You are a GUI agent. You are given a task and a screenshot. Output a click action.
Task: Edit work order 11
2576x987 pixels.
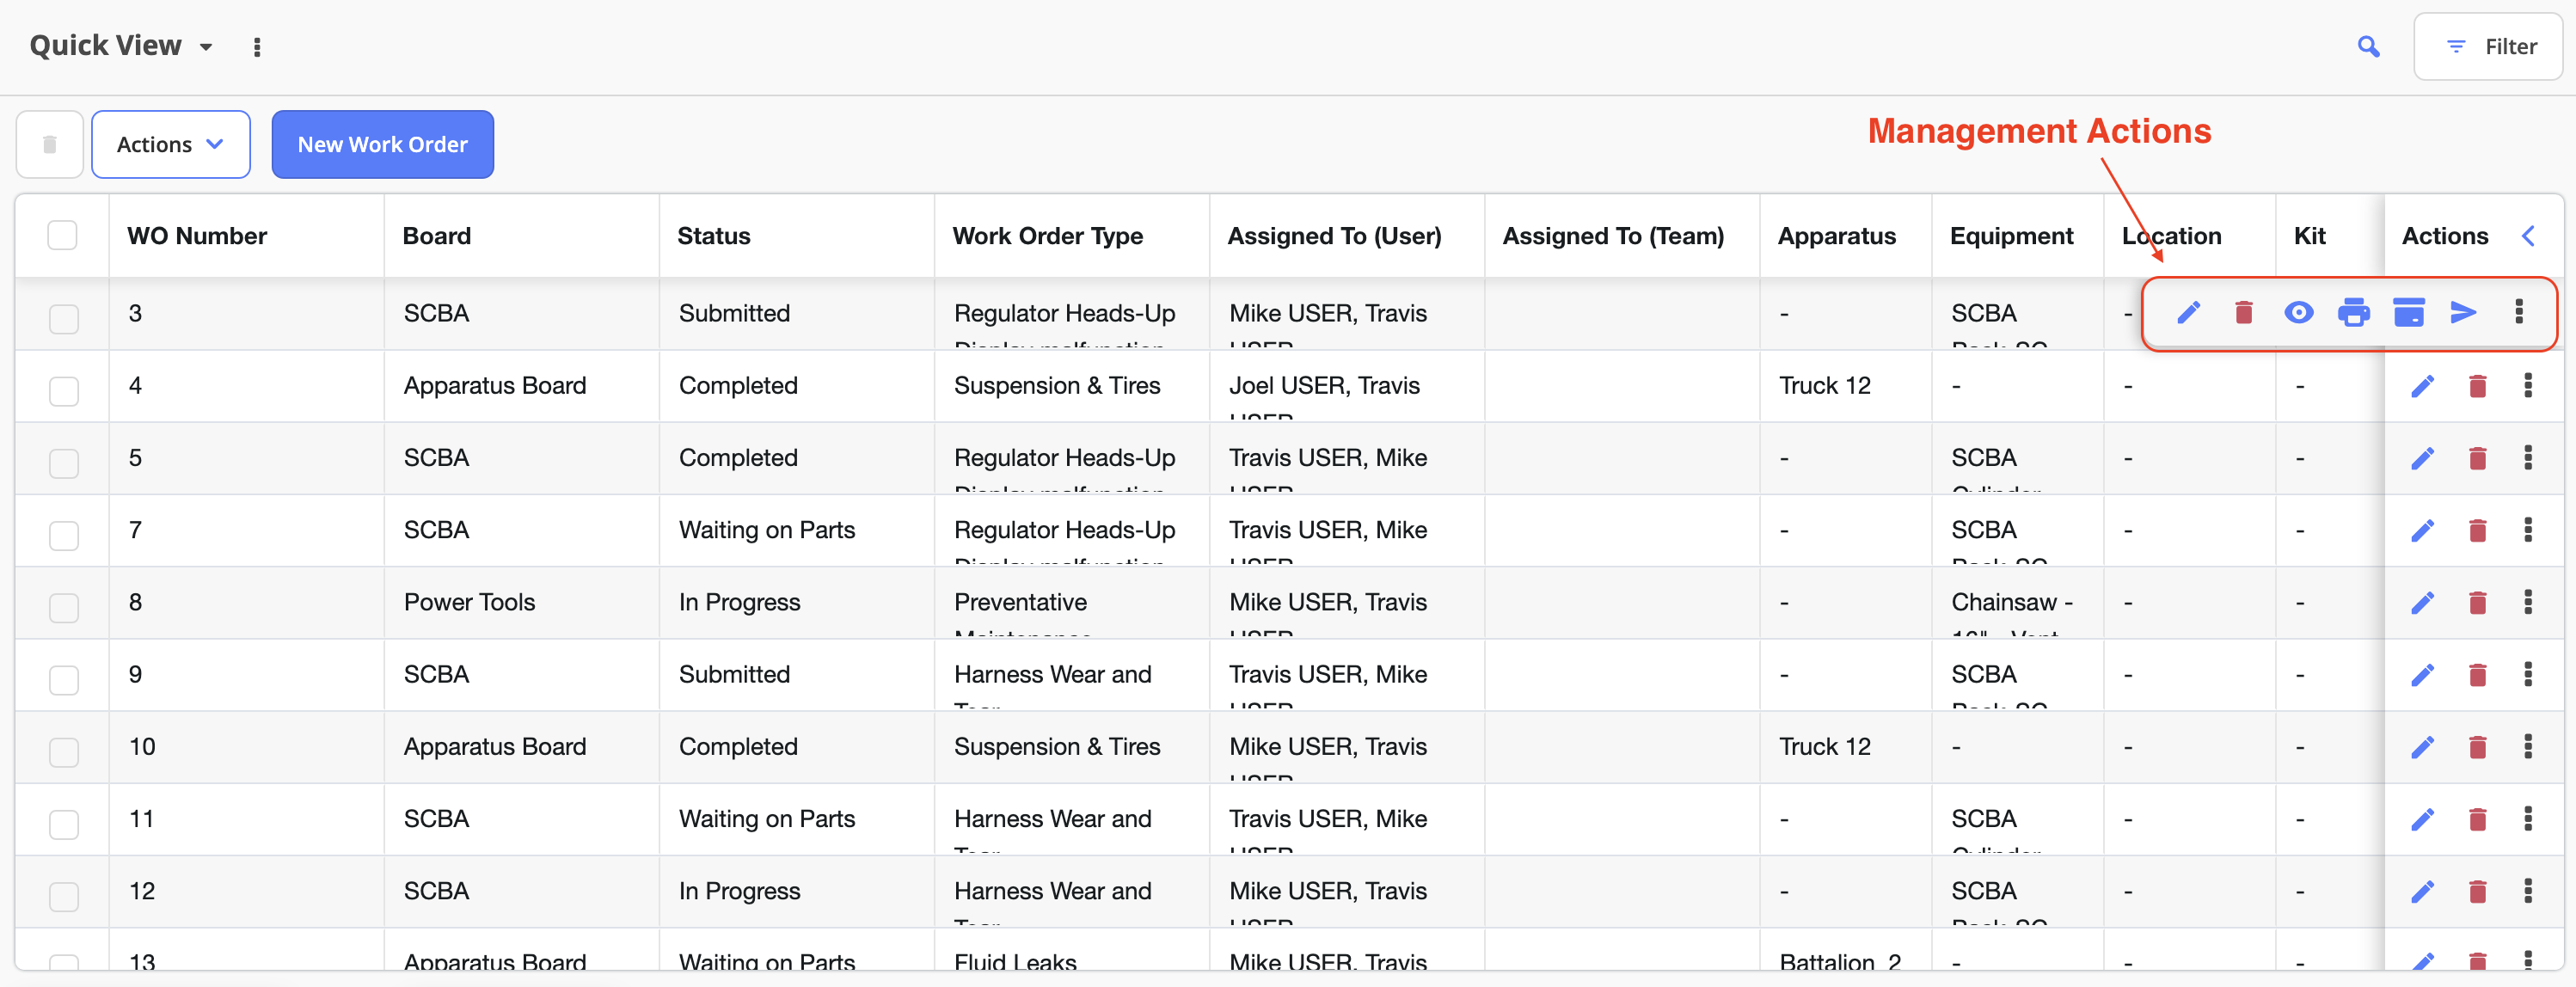(2423, 819)
